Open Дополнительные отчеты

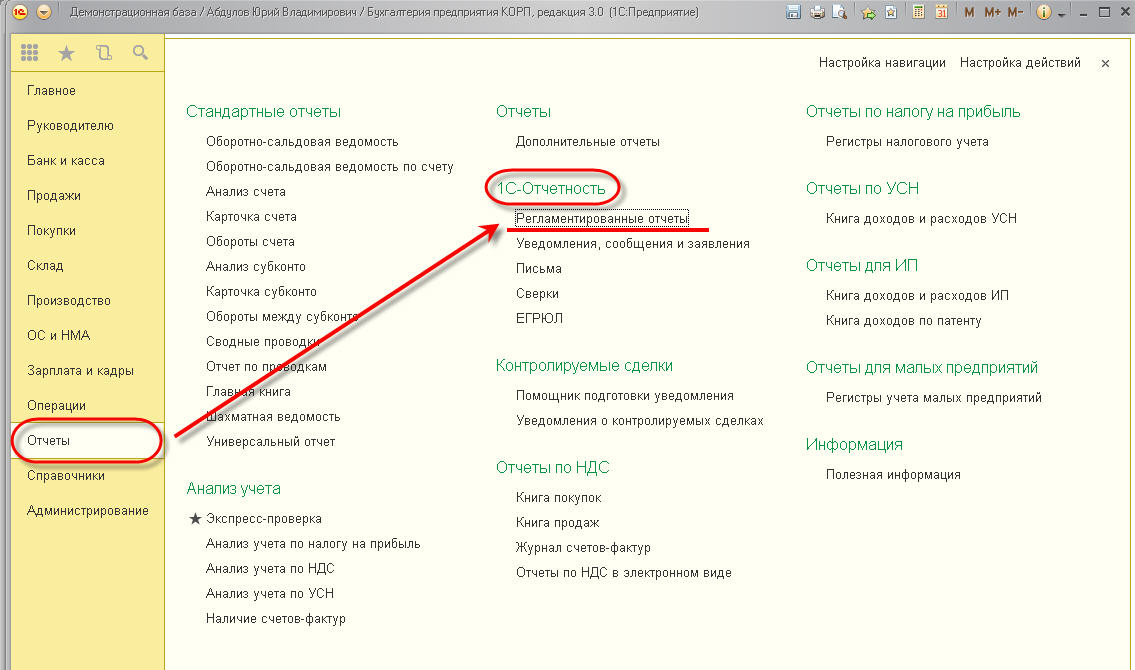[588, 142]
